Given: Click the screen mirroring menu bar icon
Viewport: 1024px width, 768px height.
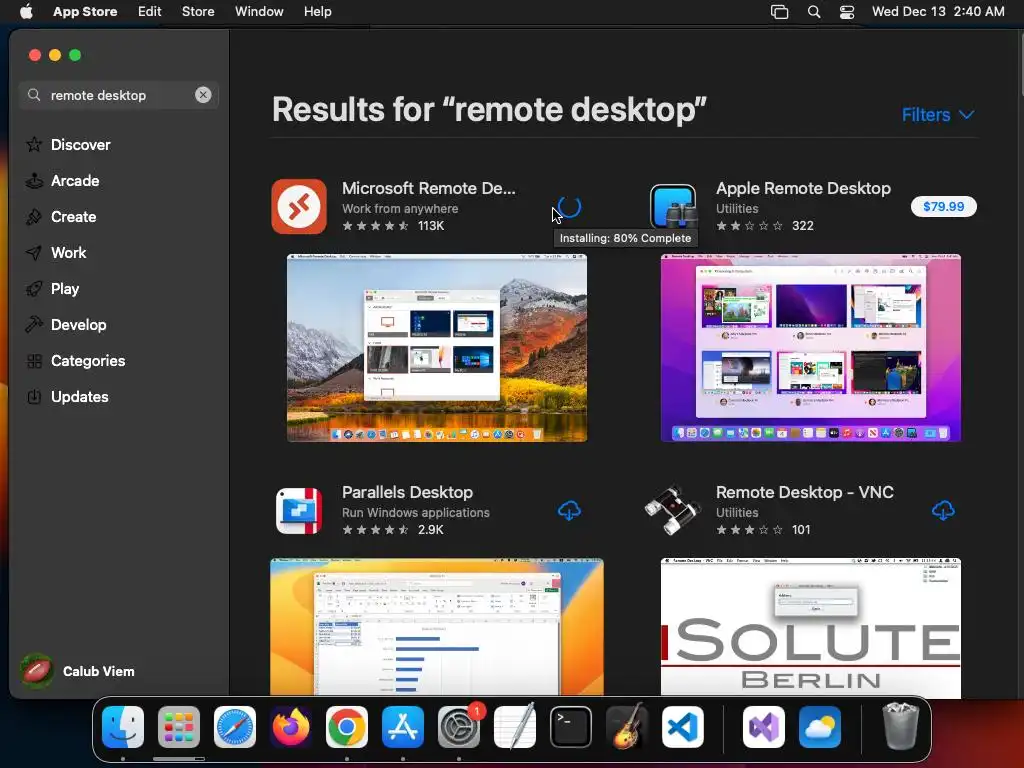Looking at the screenshot, I should (x=779, y=12).
